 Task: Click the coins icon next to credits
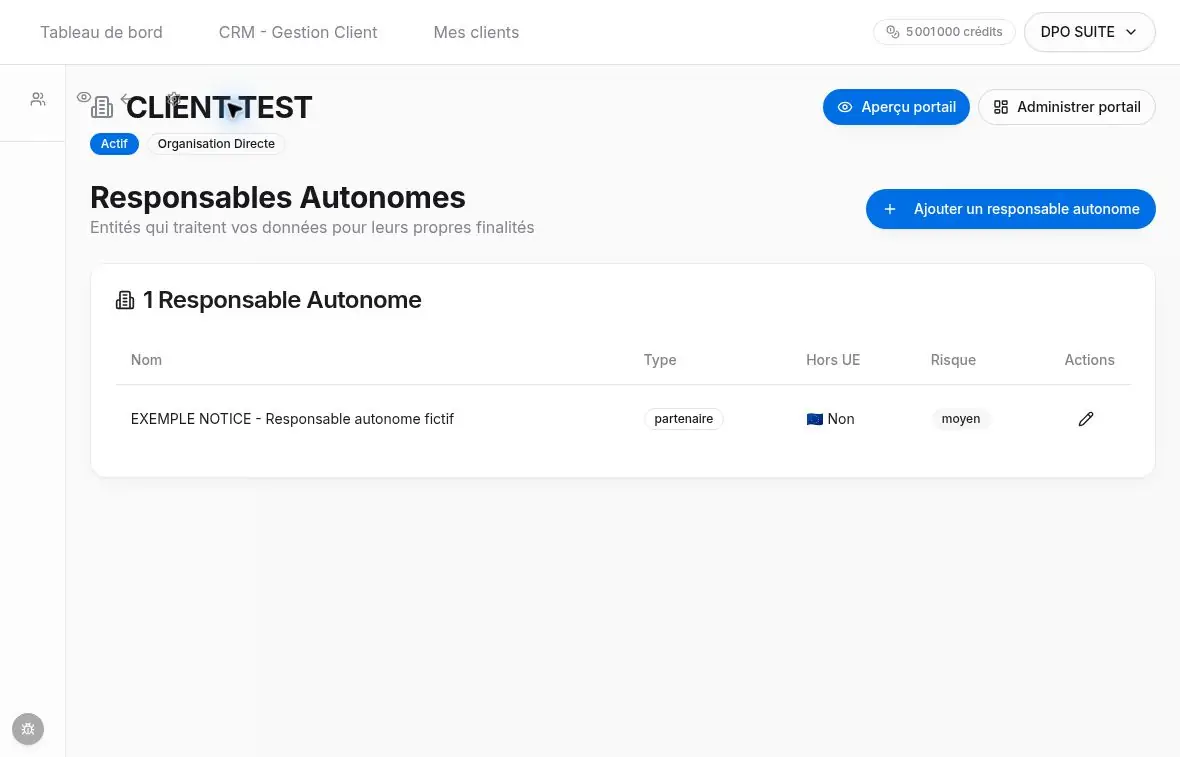point(893,32)
